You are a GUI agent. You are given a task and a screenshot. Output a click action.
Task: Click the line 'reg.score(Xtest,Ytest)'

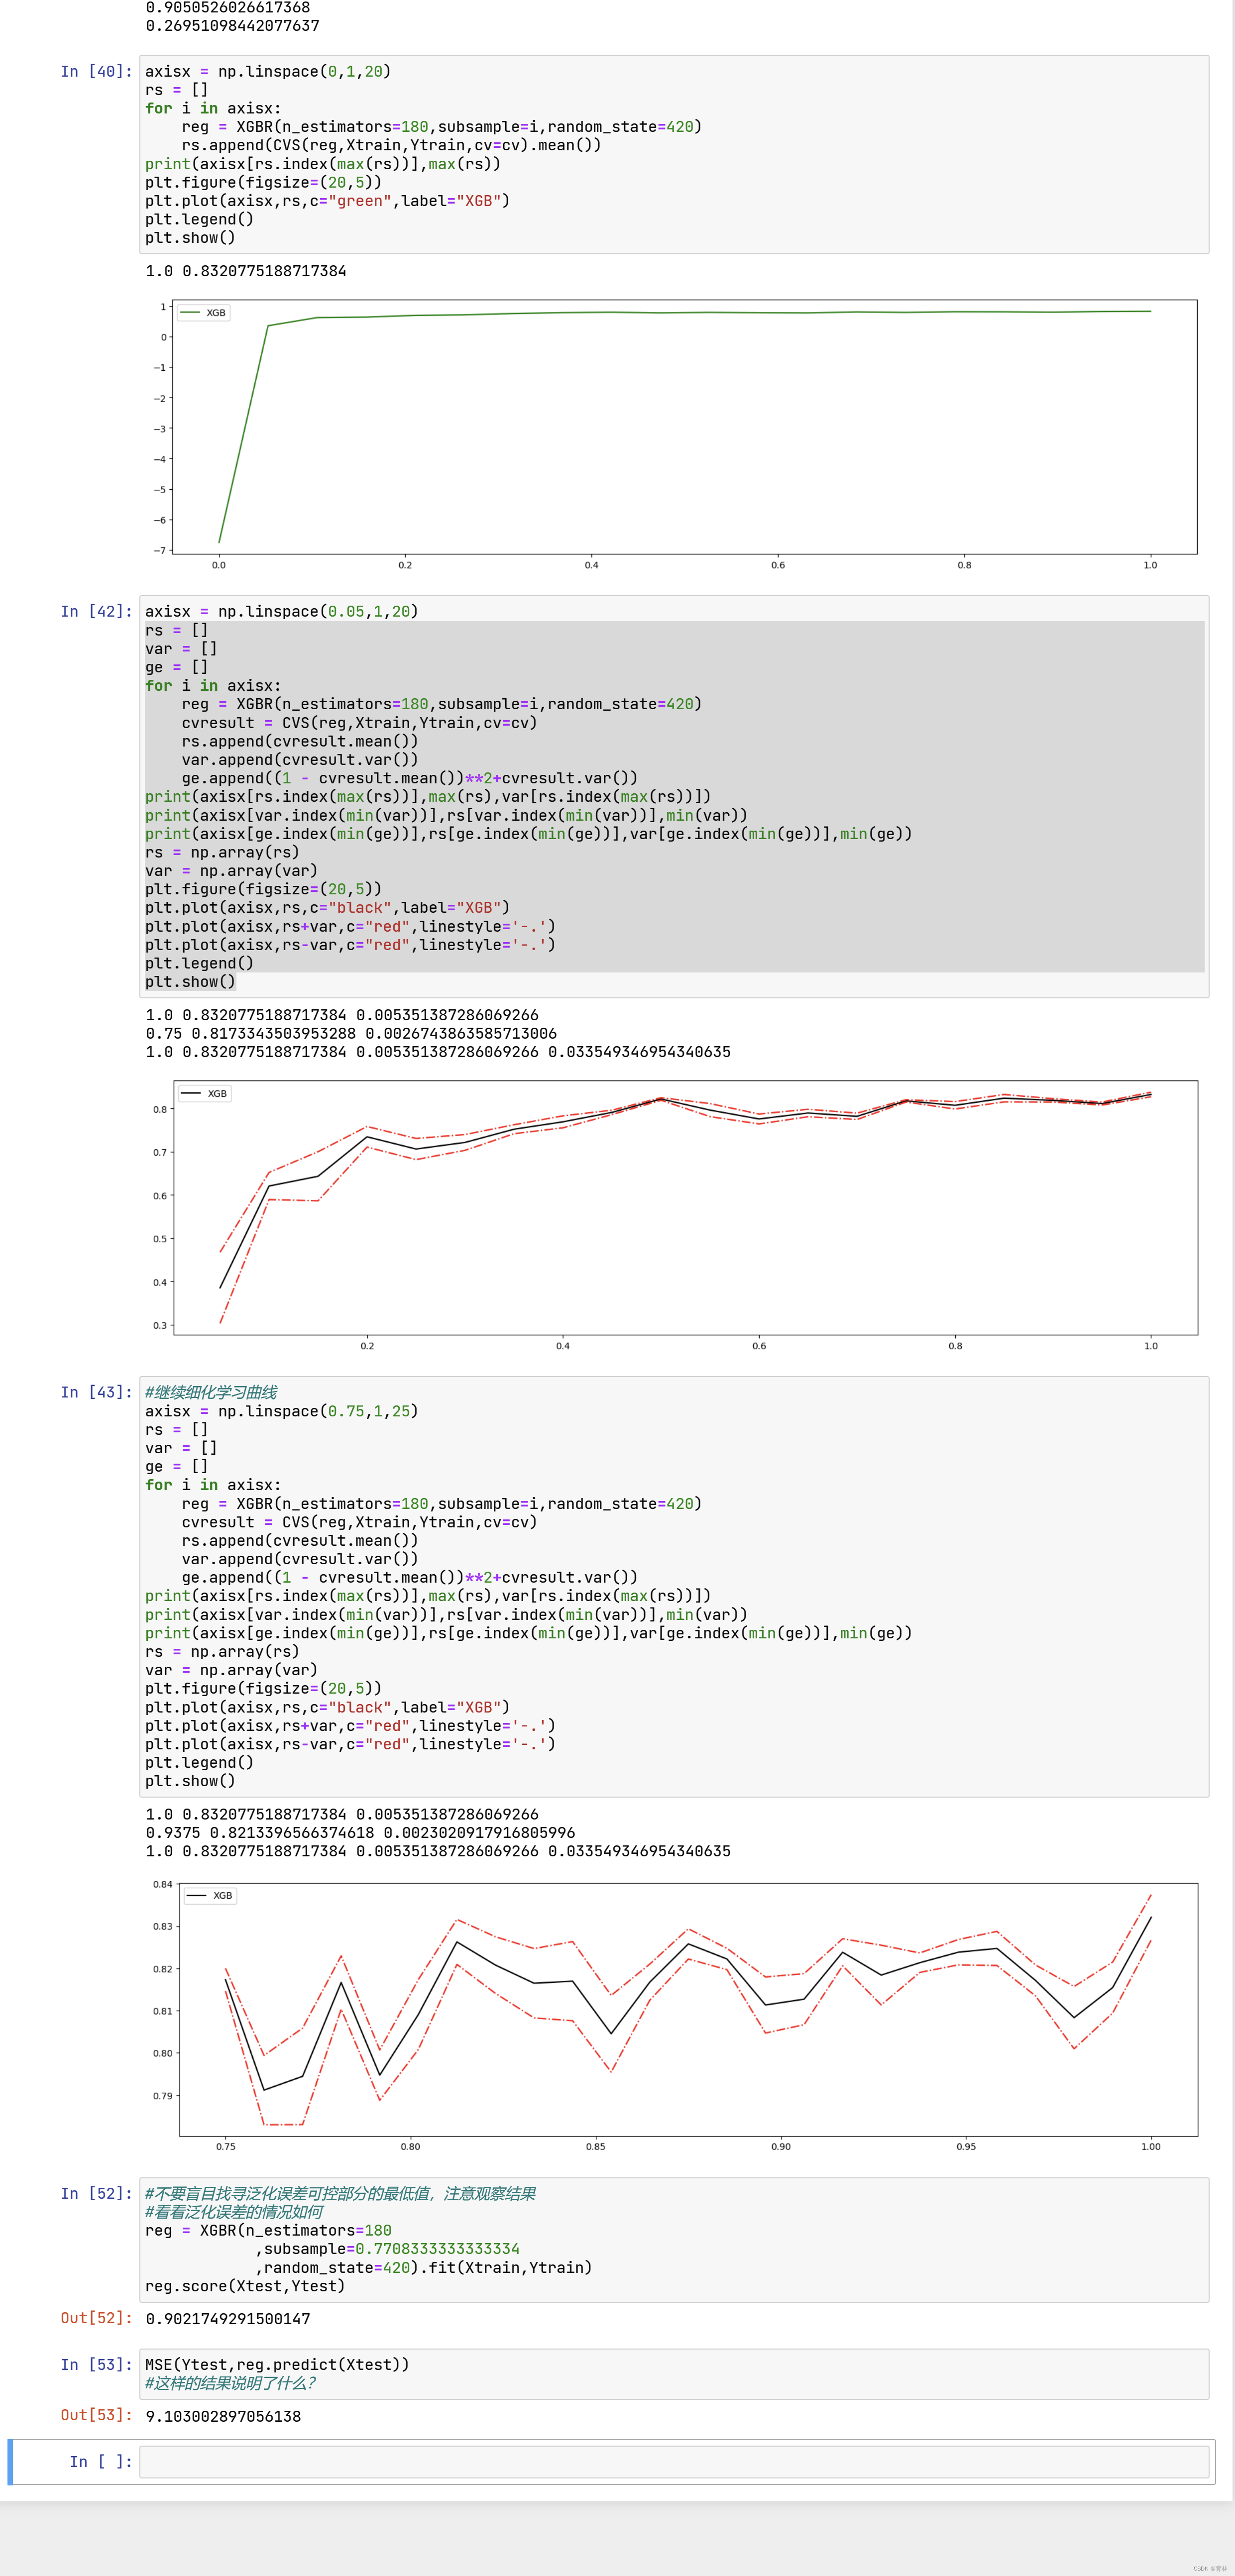point(245,2286)
